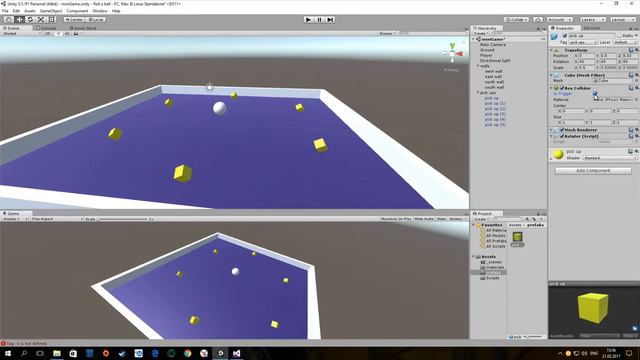
Task: Open the Create menu in Hierarchy panel
Action: pos(480,33)
